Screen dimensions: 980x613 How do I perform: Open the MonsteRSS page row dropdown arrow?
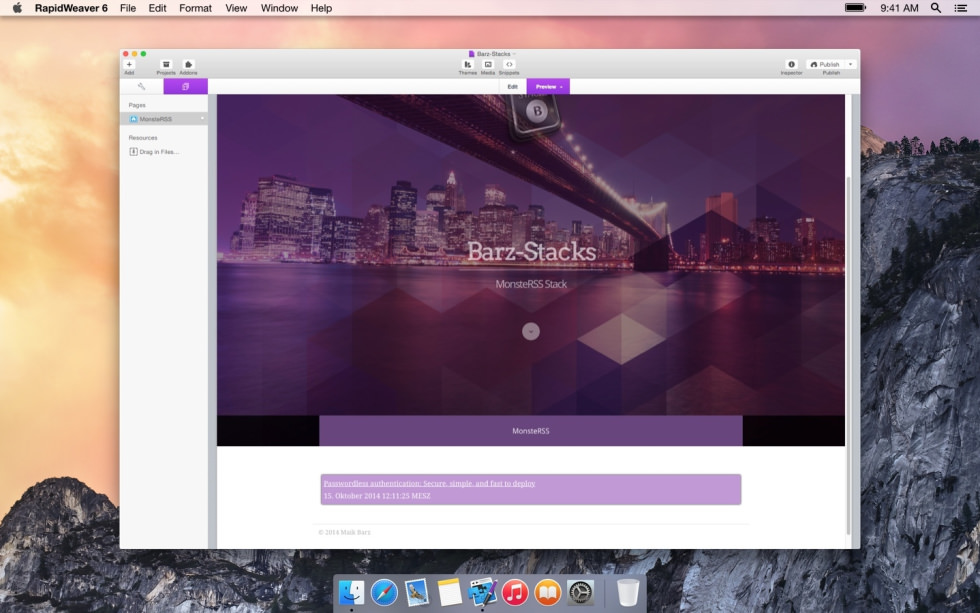(202, 119)
